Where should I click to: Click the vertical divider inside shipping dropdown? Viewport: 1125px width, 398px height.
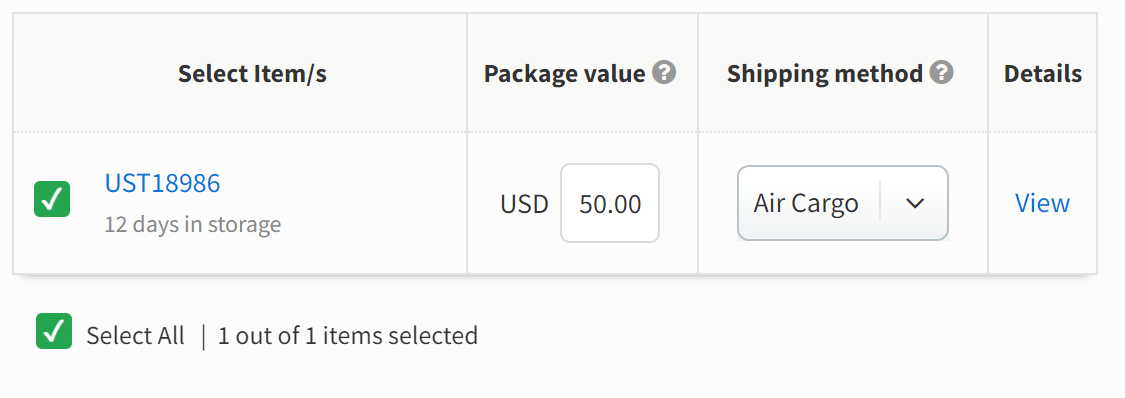(x=880, y=203)
